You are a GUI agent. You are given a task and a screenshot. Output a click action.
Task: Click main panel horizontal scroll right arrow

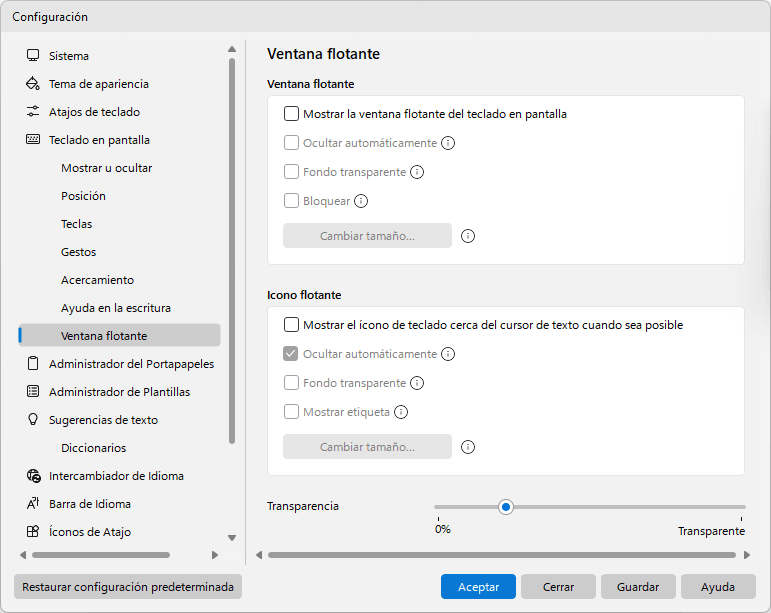point(747,555)
